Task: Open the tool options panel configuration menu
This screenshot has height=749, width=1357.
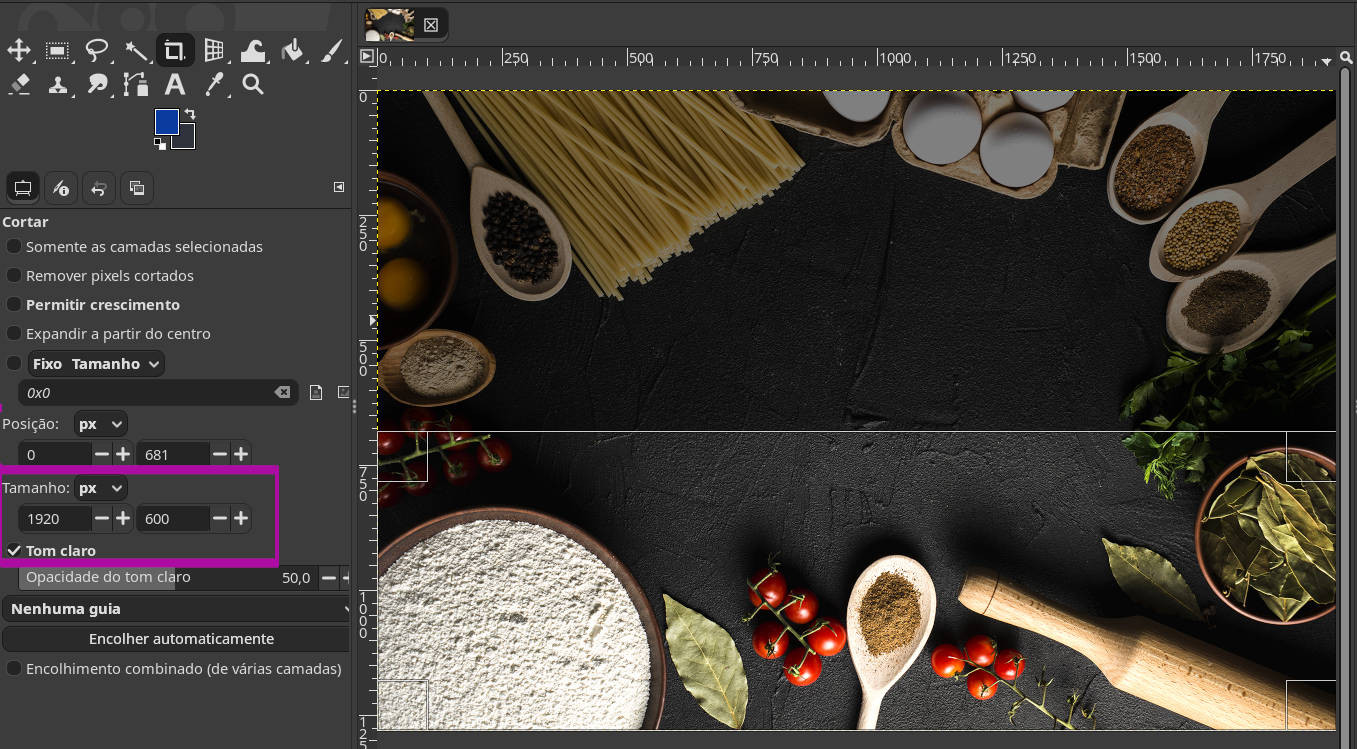Action: pos(339,187)
